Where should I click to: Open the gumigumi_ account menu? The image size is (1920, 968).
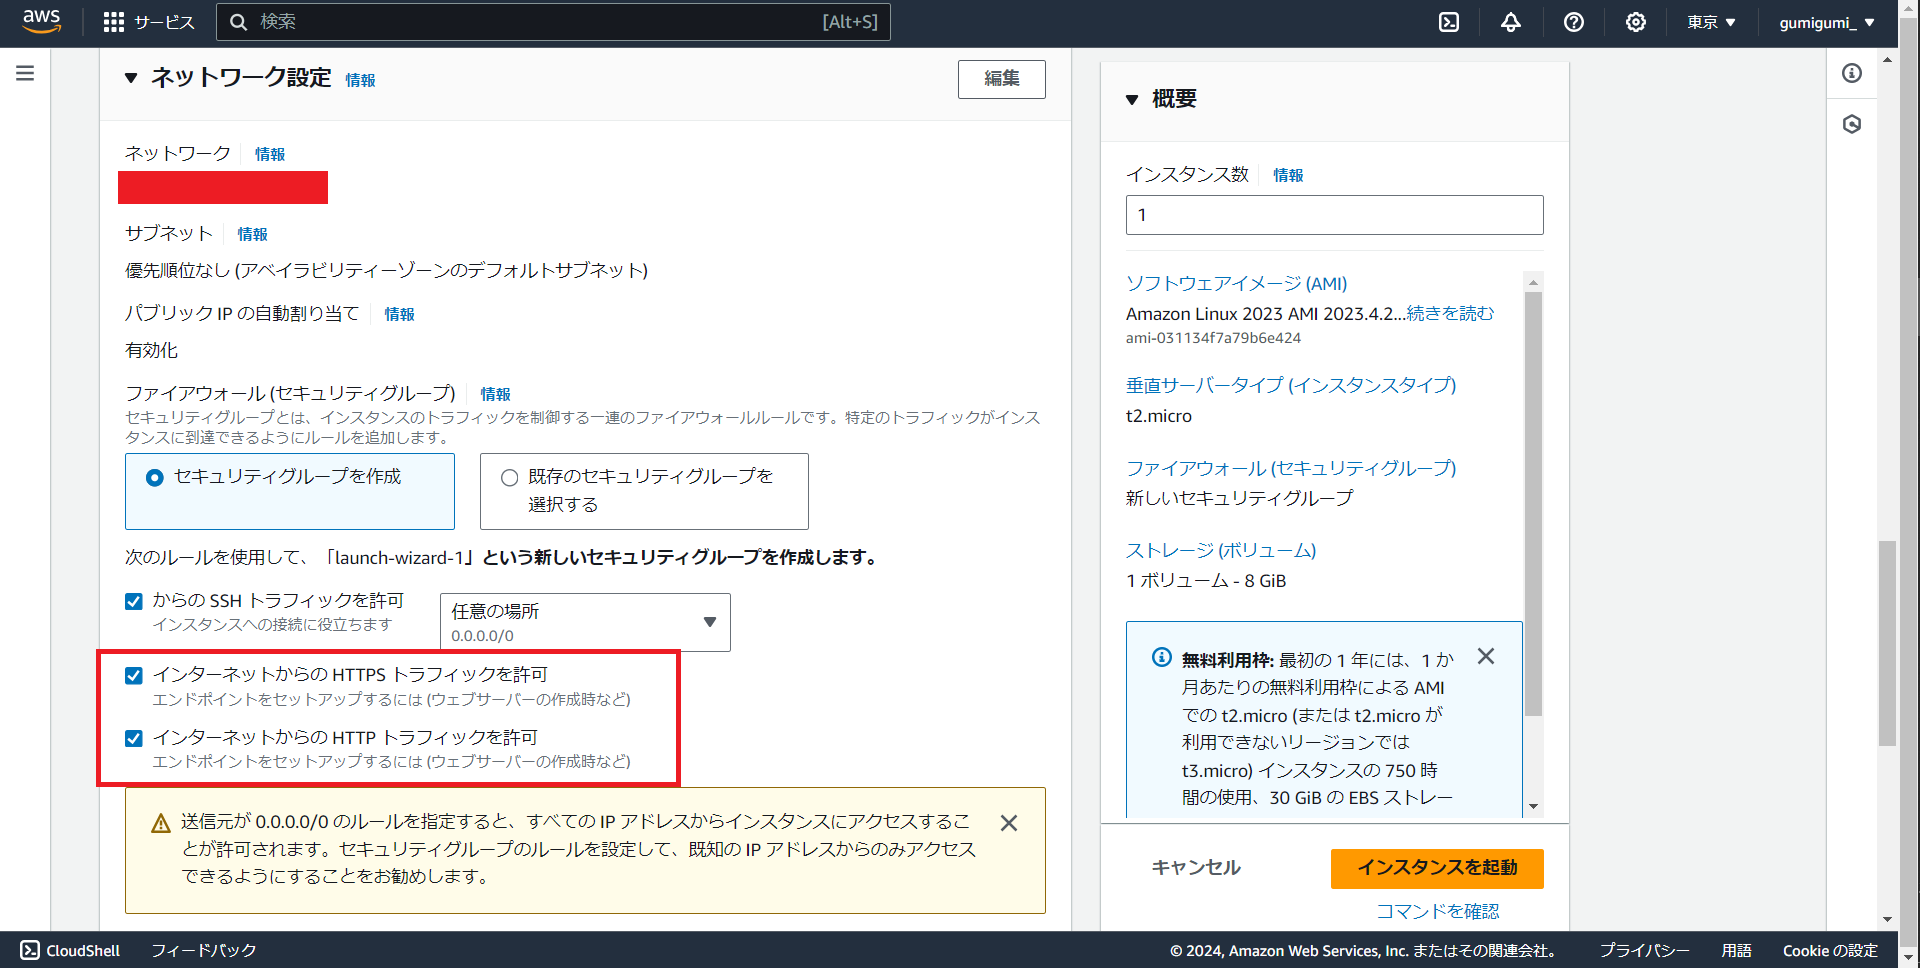pyautogui.click(x=1826, y=22)
